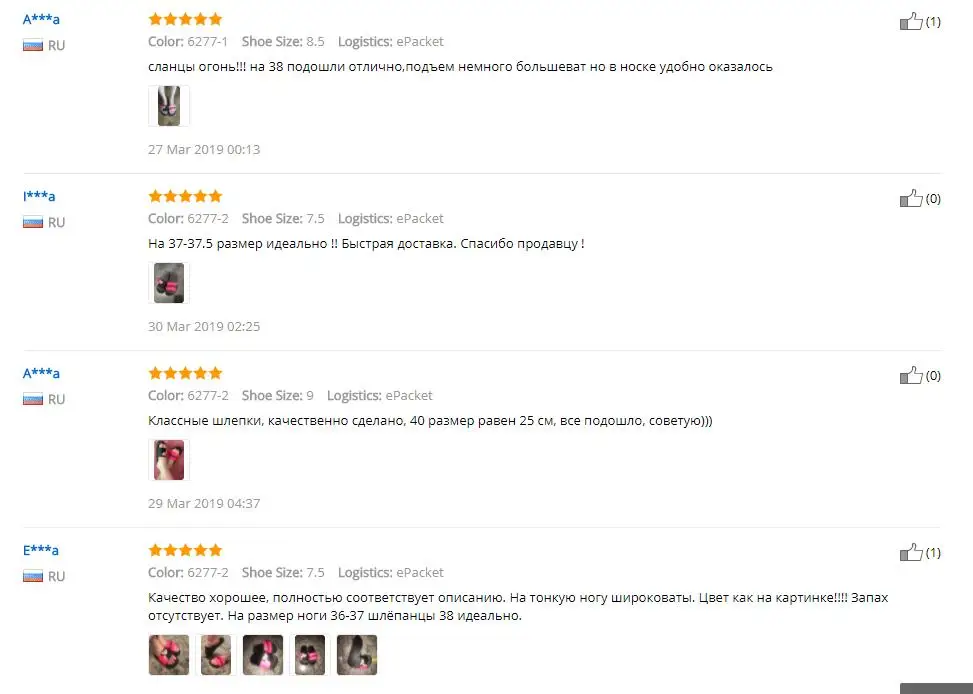Open profile of reviewer E***a
973x694 pixels.
(41, 550)
